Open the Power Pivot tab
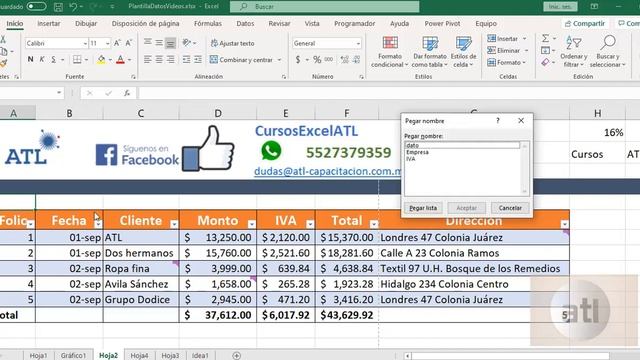The image size is (640, 360). [x=442, y=24]
